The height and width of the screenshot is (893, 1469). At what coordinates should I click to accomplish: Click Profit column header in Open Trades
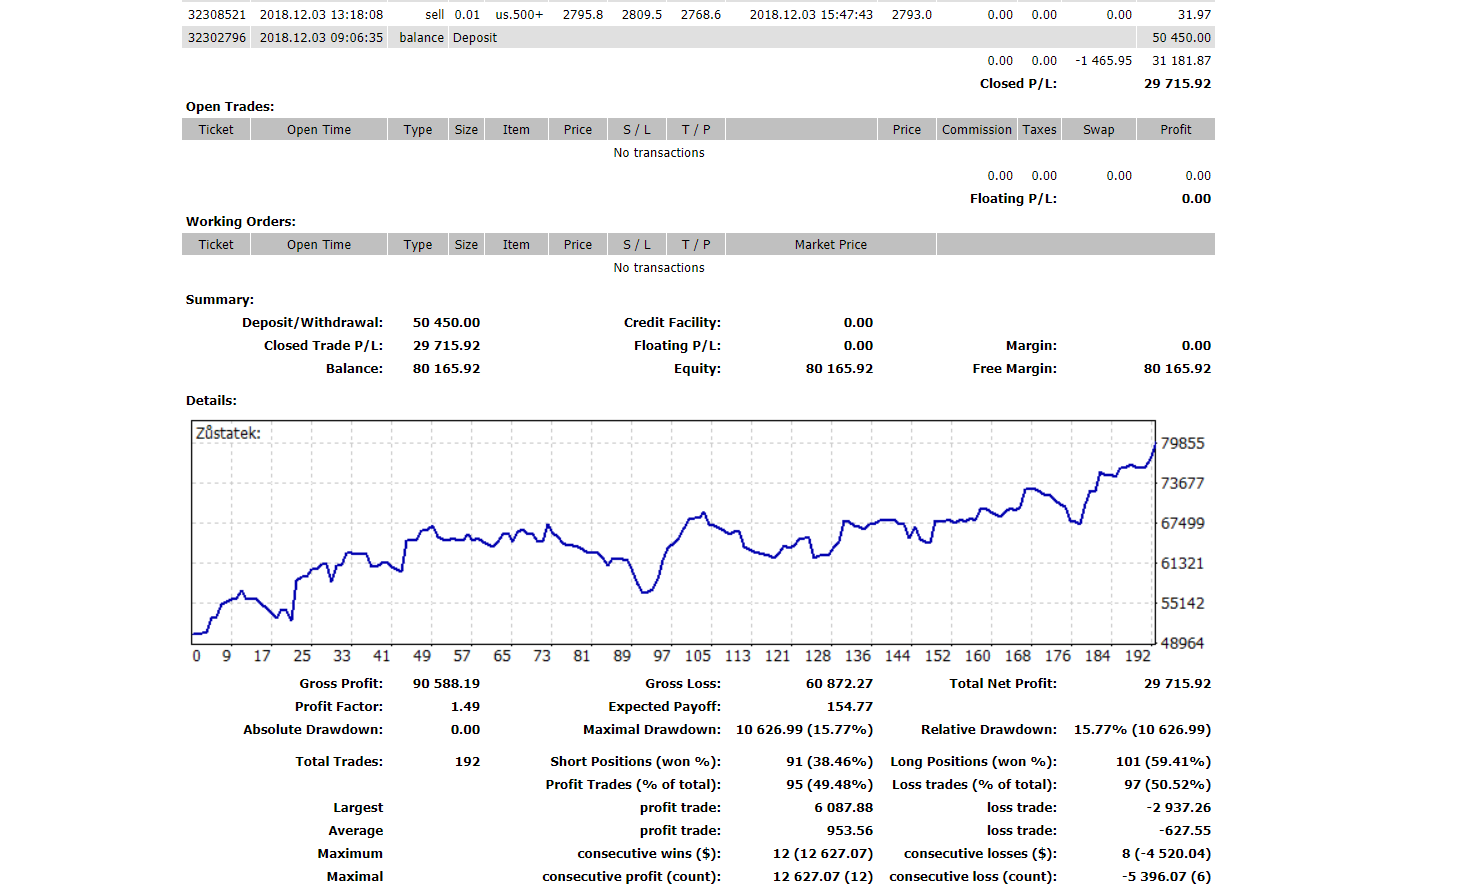point(1176,130)
